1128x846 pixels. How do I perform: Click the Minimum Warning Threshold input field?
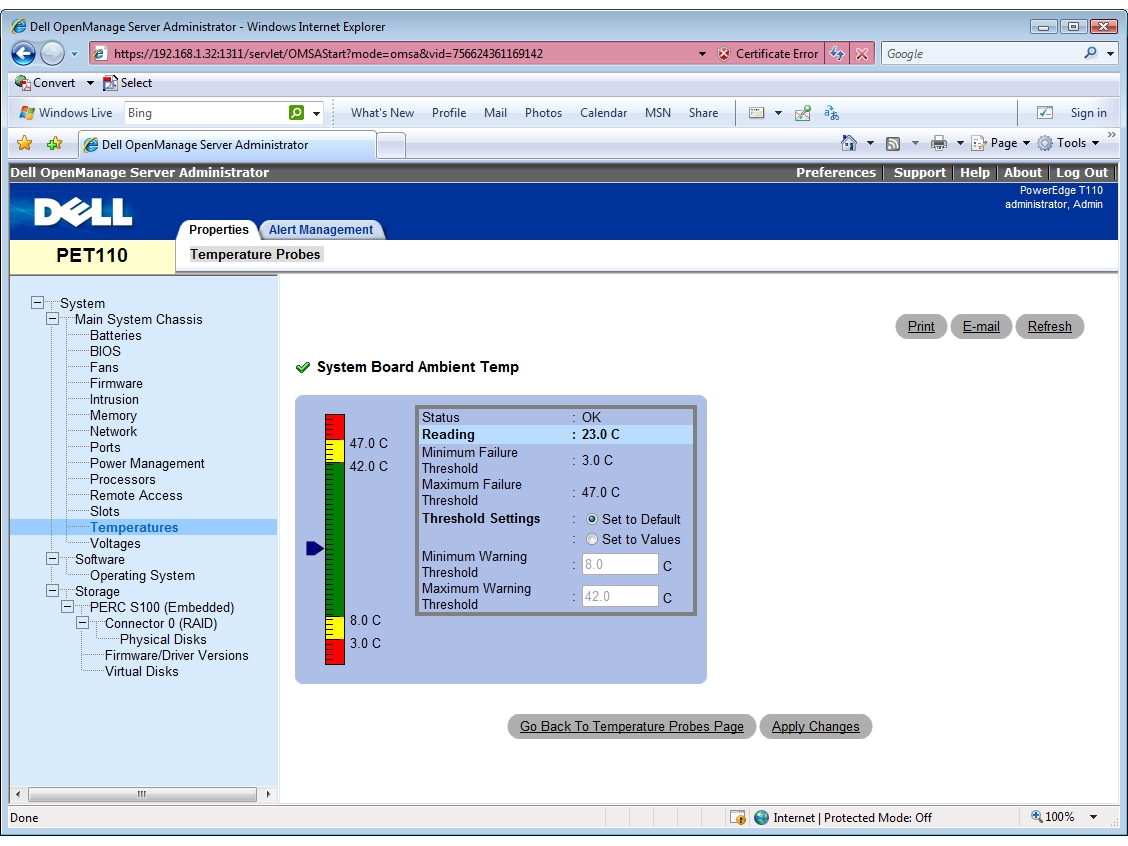[619, 565]
